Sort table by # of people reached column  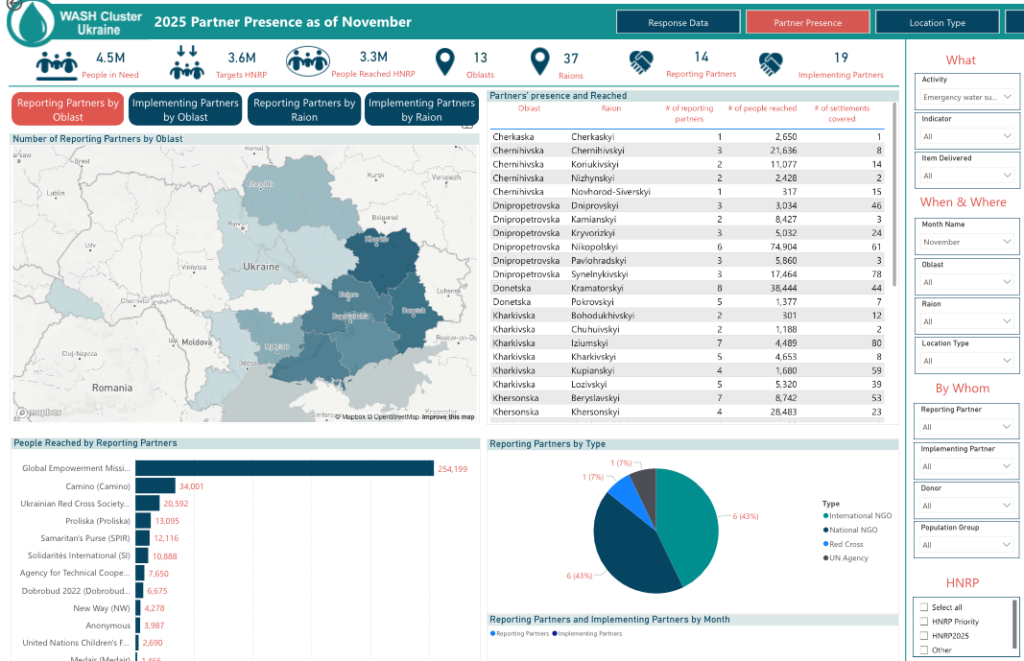click(x=762, y=108)
